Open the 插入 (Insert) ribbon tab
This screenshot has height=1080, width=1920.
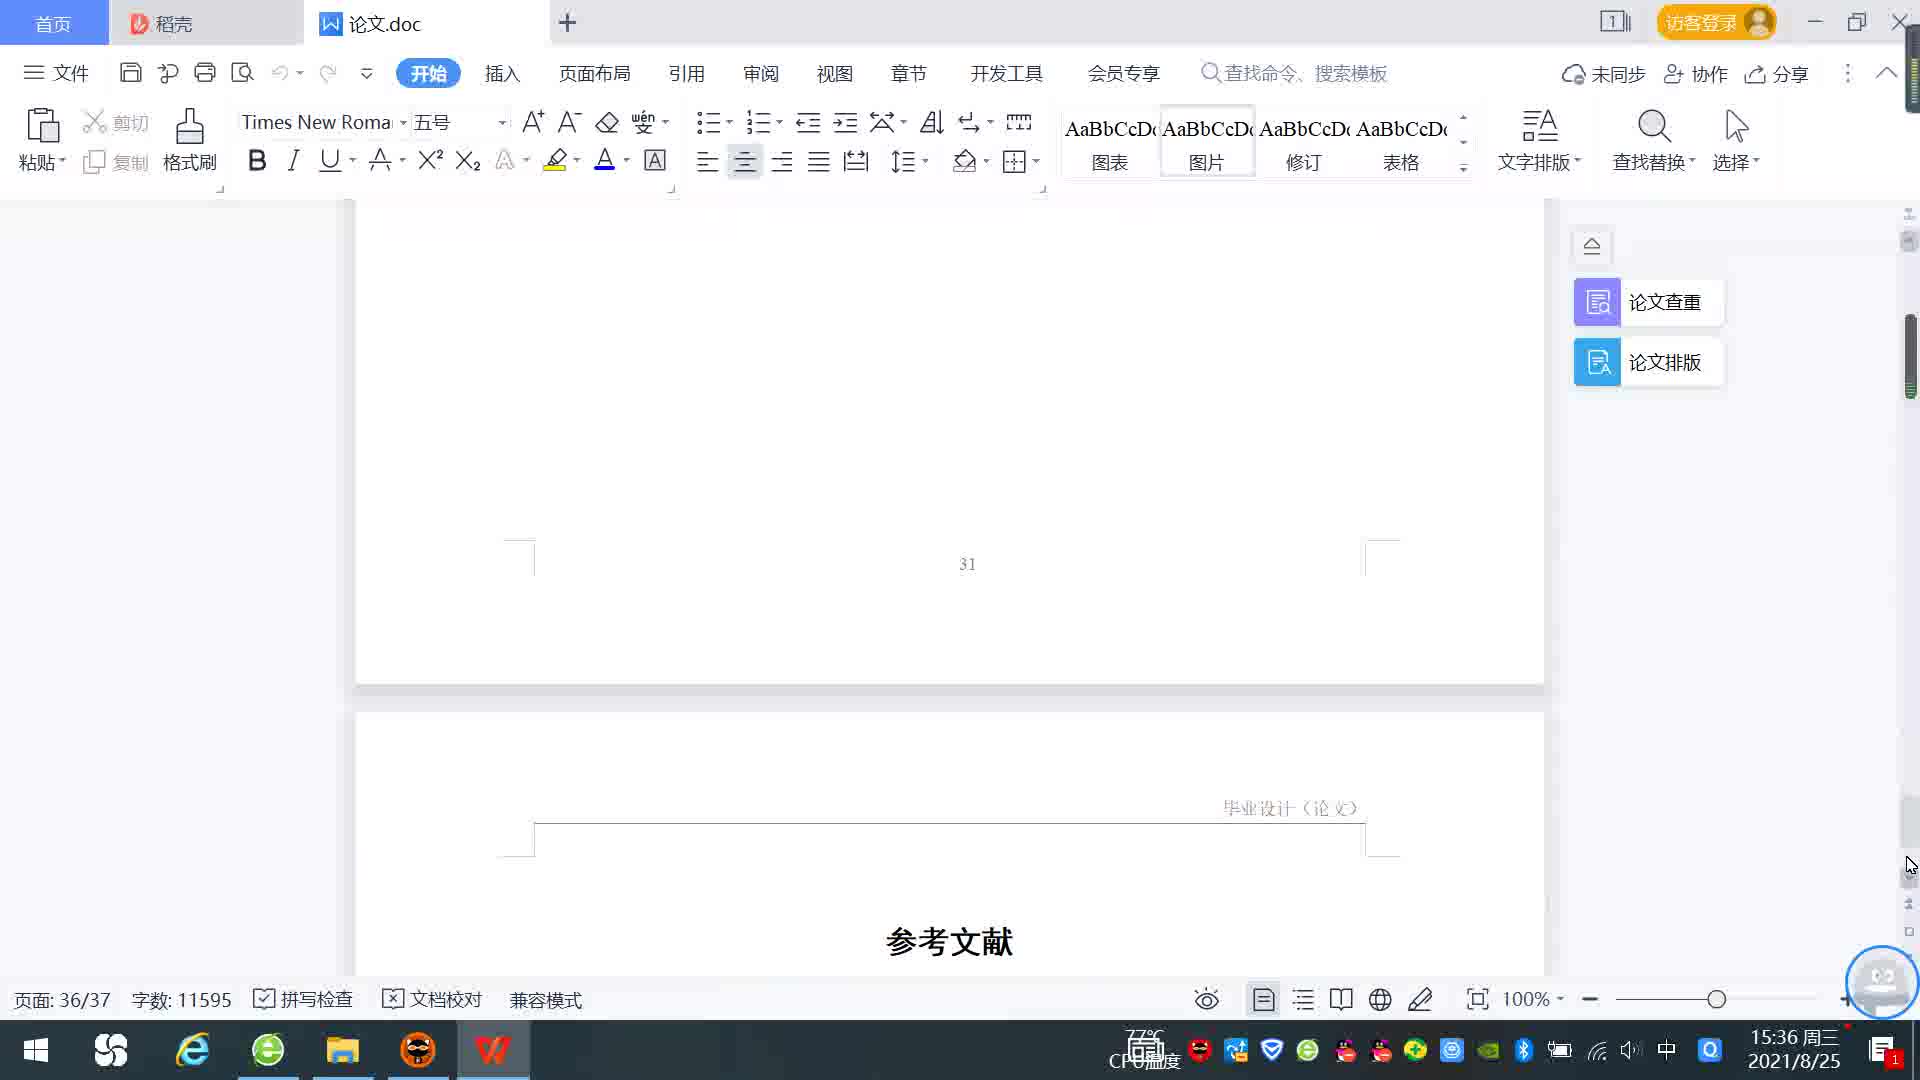click(x=502, y=74)
